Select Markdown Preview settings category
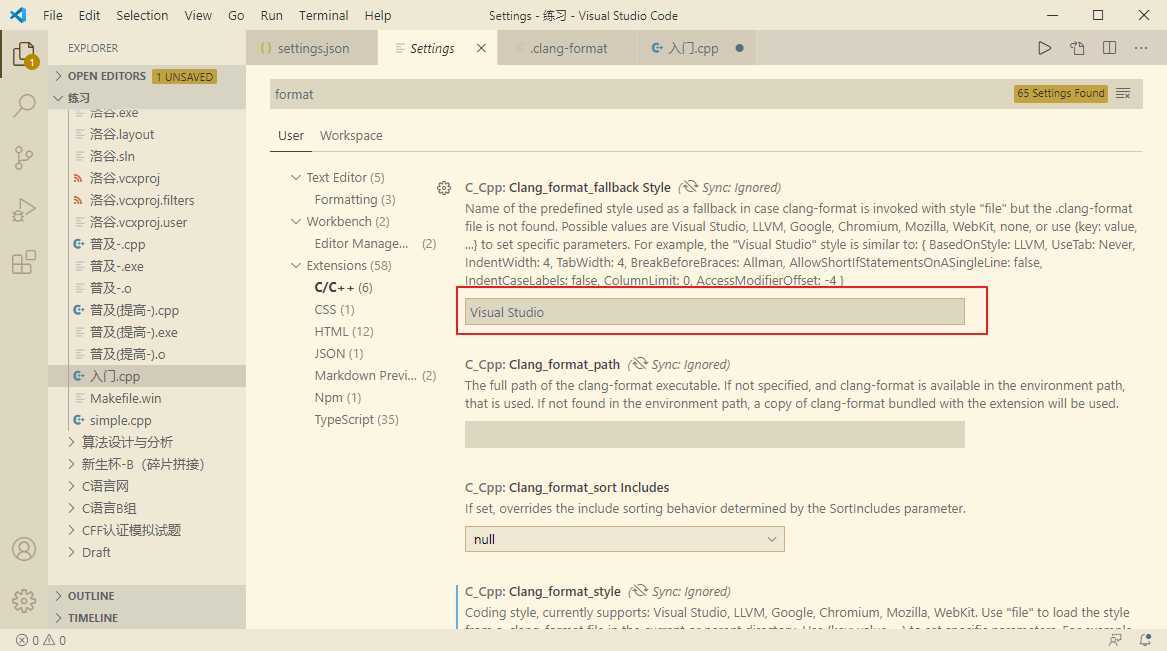The width and height of the screenshot is (1167, 651). coord(375,376)
